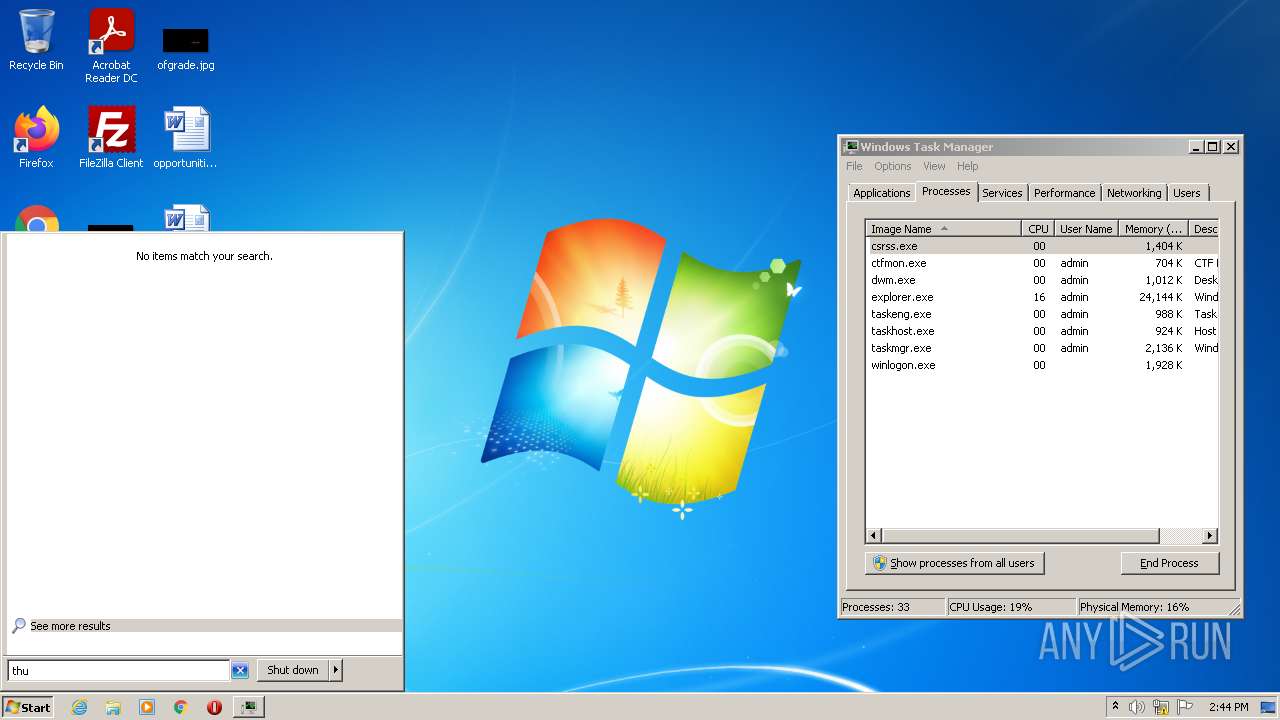Click the End Process button
Image resolution: width=1280 pixels, height=720 pixels.
(1169, 563)
